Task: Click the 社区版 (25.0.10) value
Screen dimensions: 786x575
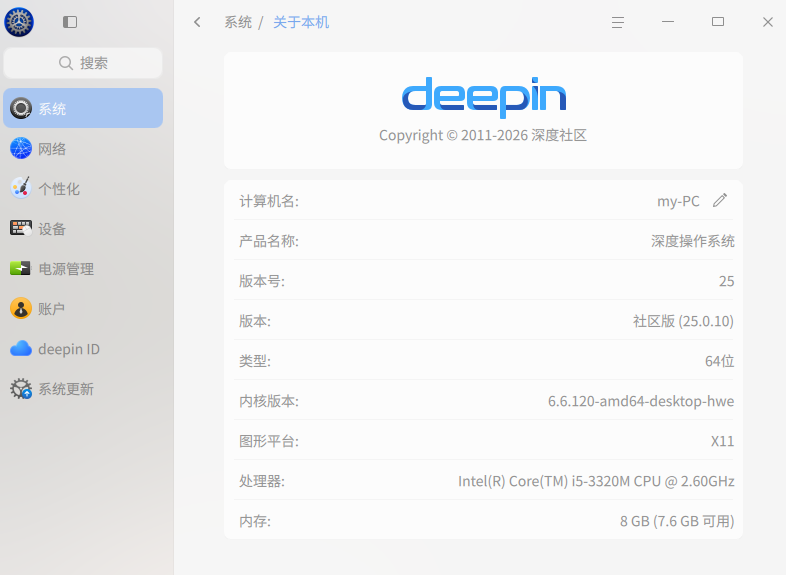Action: tap(683, 321)
